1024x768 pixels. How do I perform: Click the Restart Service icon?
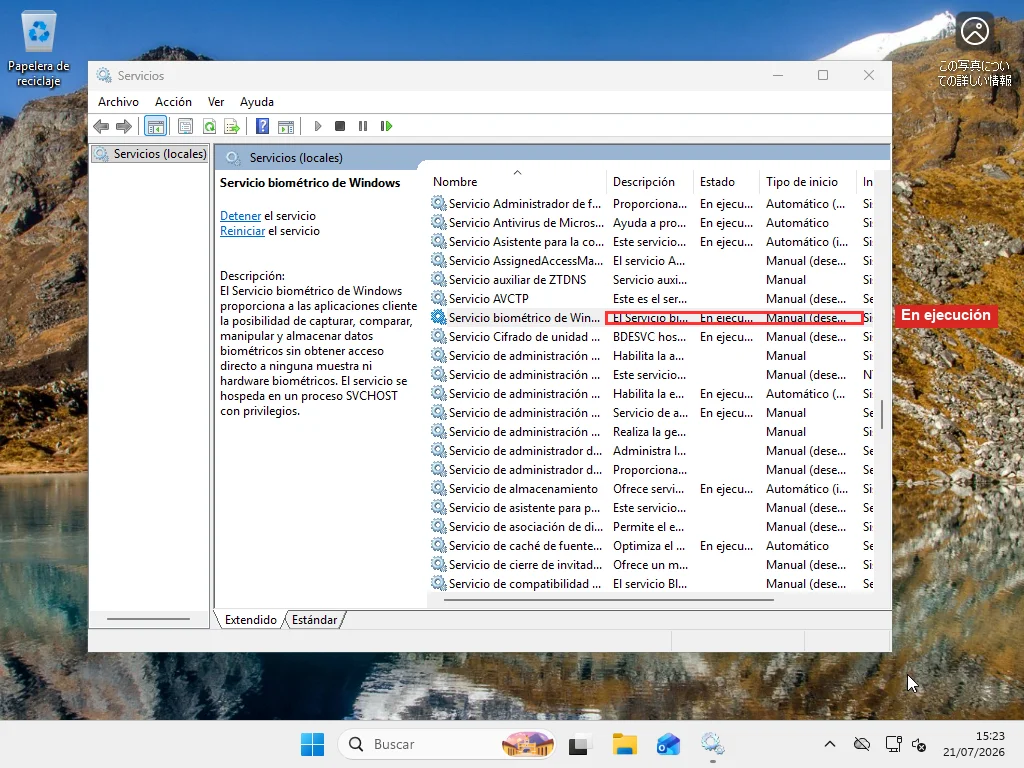(x=386, y=126)
